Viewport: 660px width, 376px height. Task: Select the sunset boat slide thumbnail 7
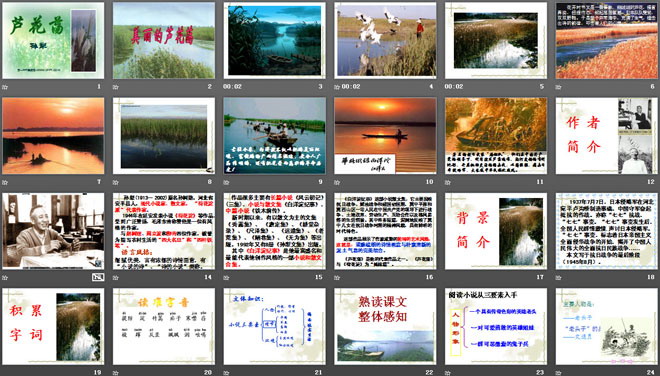tap(53, 136)
